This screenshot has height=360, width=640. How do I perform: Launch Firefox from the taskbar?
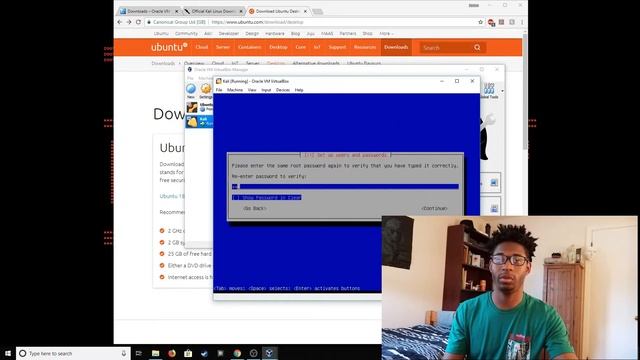[x=172, y=353]
